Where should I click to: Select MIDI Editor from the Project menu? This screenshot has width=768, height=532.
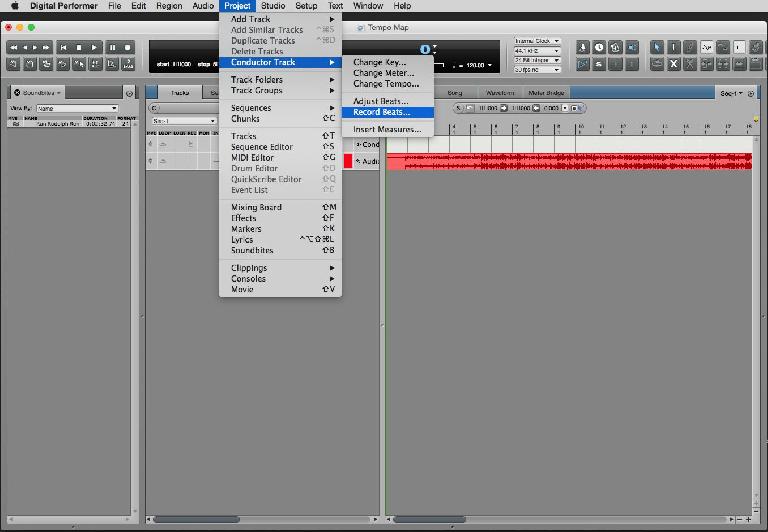tap(280, 158)
